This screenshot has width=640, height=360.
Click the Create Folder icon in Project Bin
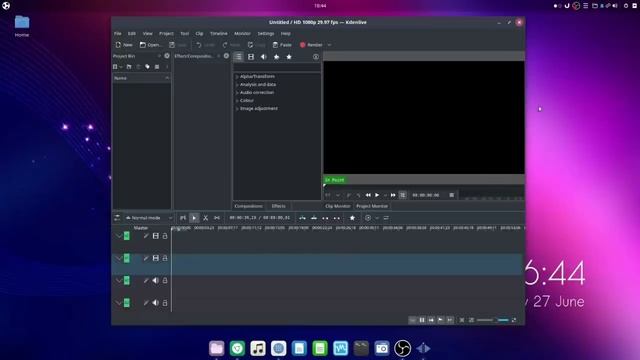(x=129, y=67)
